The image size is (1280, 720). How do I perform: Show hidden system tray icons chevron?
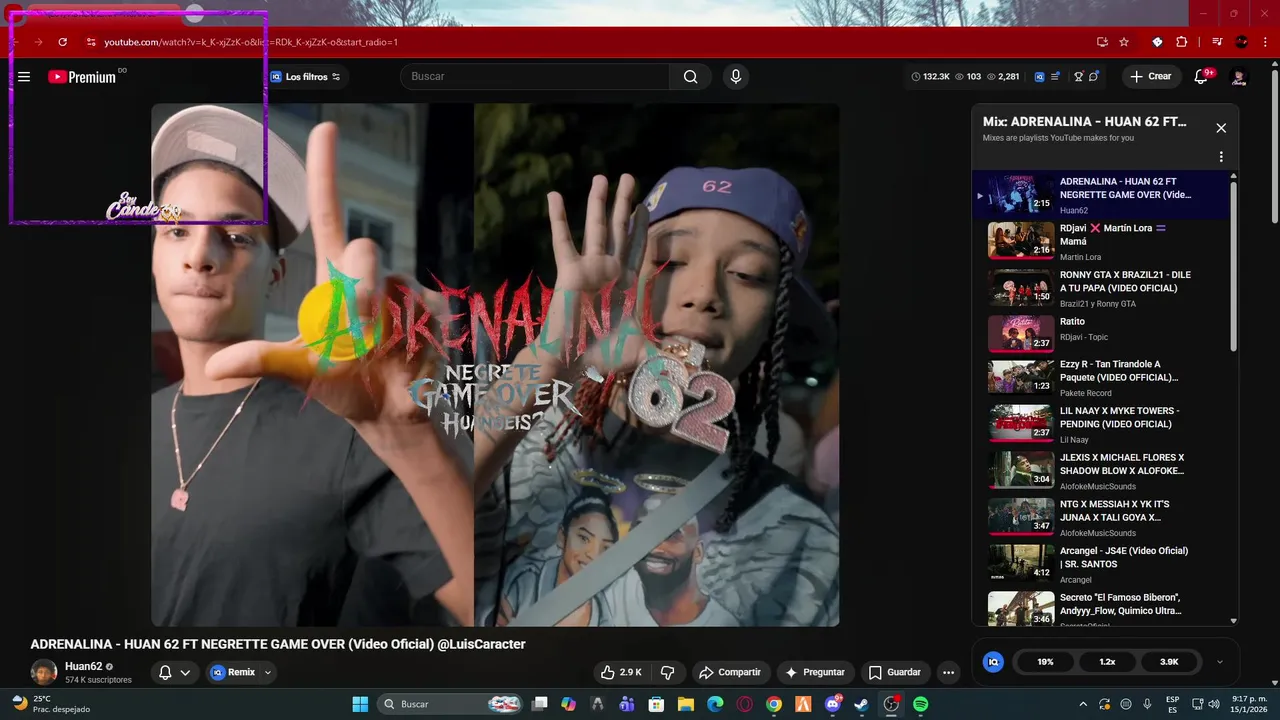[x=1083, y=704]
